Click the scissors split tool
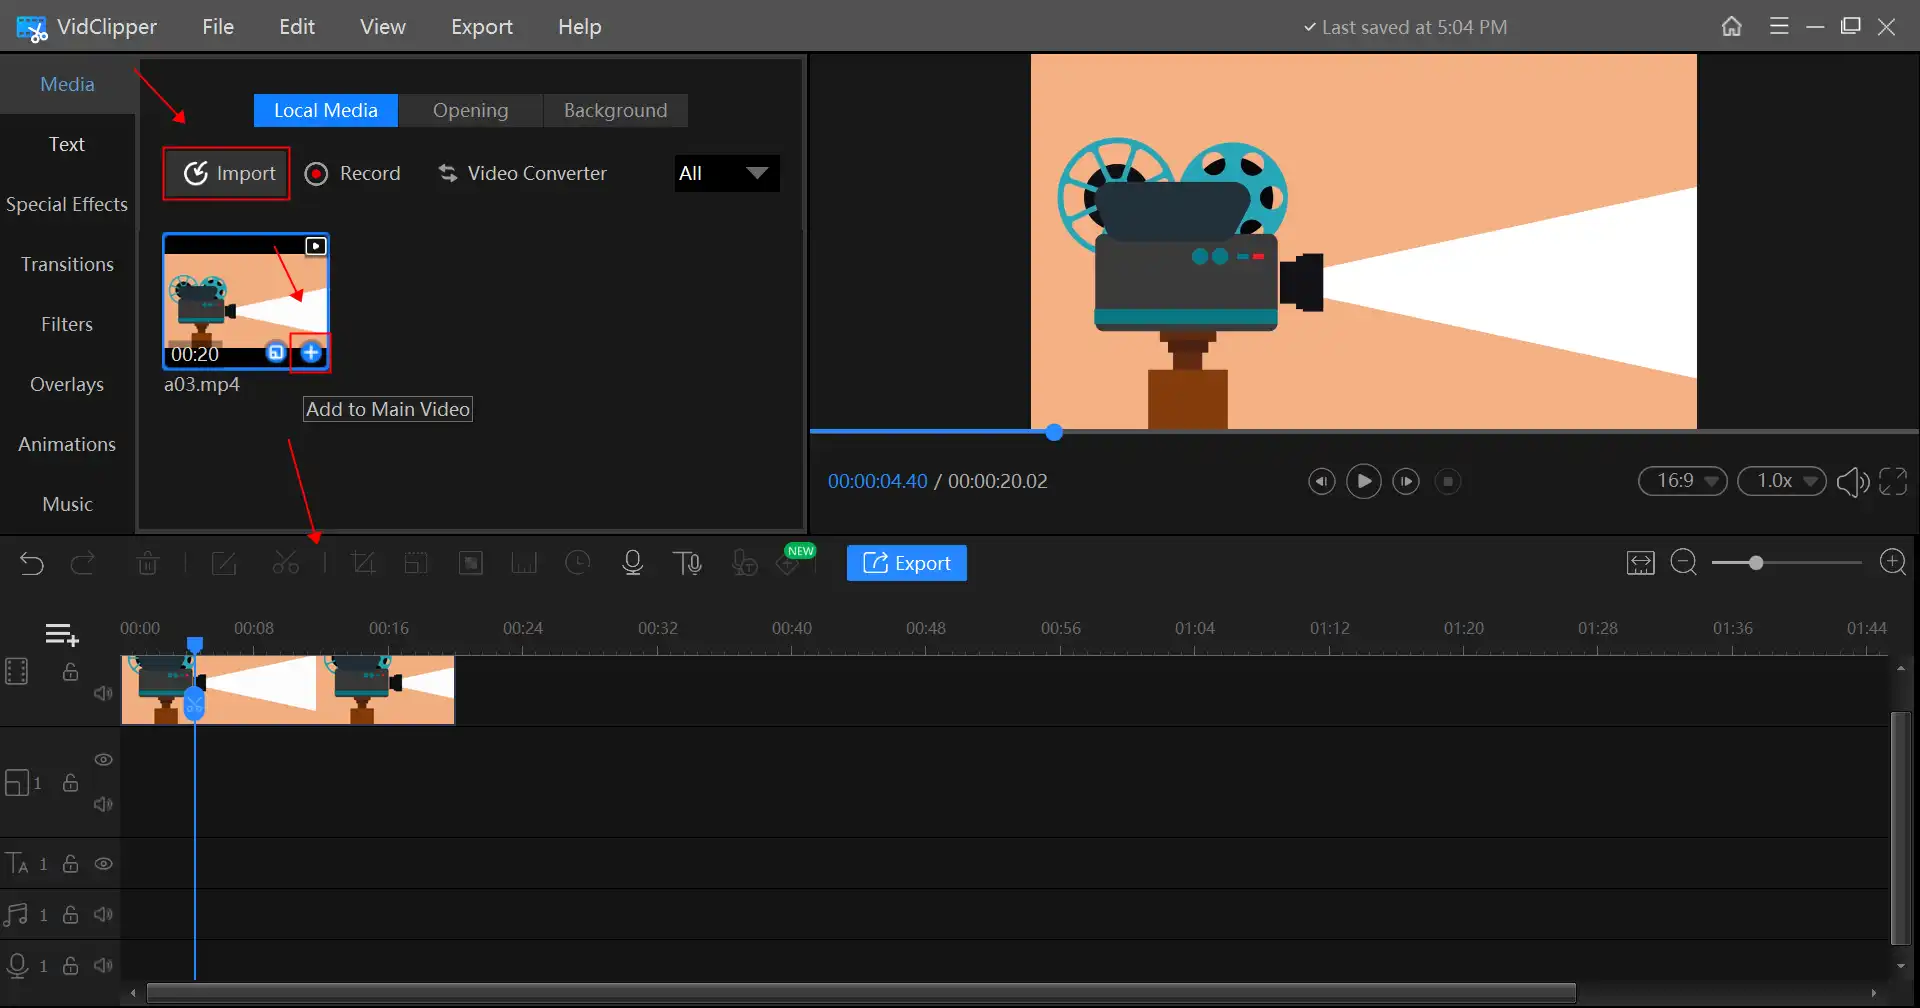The image size is (1920, 1008). (x=285, y=563)
